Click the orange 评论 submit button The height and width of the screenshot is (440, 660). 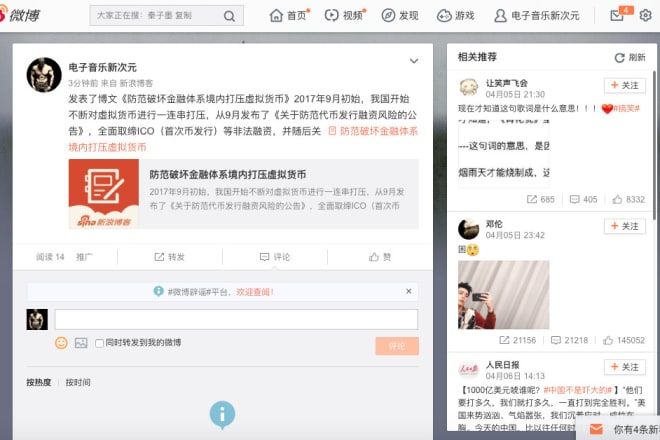pos(397,346)
